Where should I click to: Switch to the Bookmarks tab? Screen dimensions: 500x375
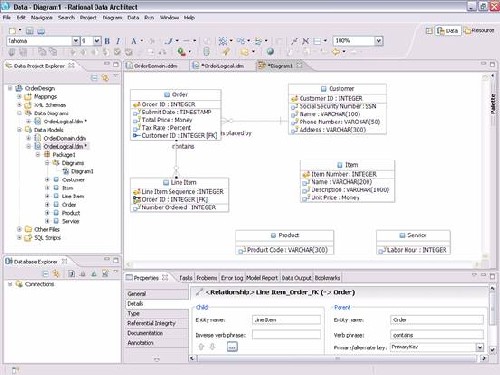pyautogui.click(x=327, y=278)
